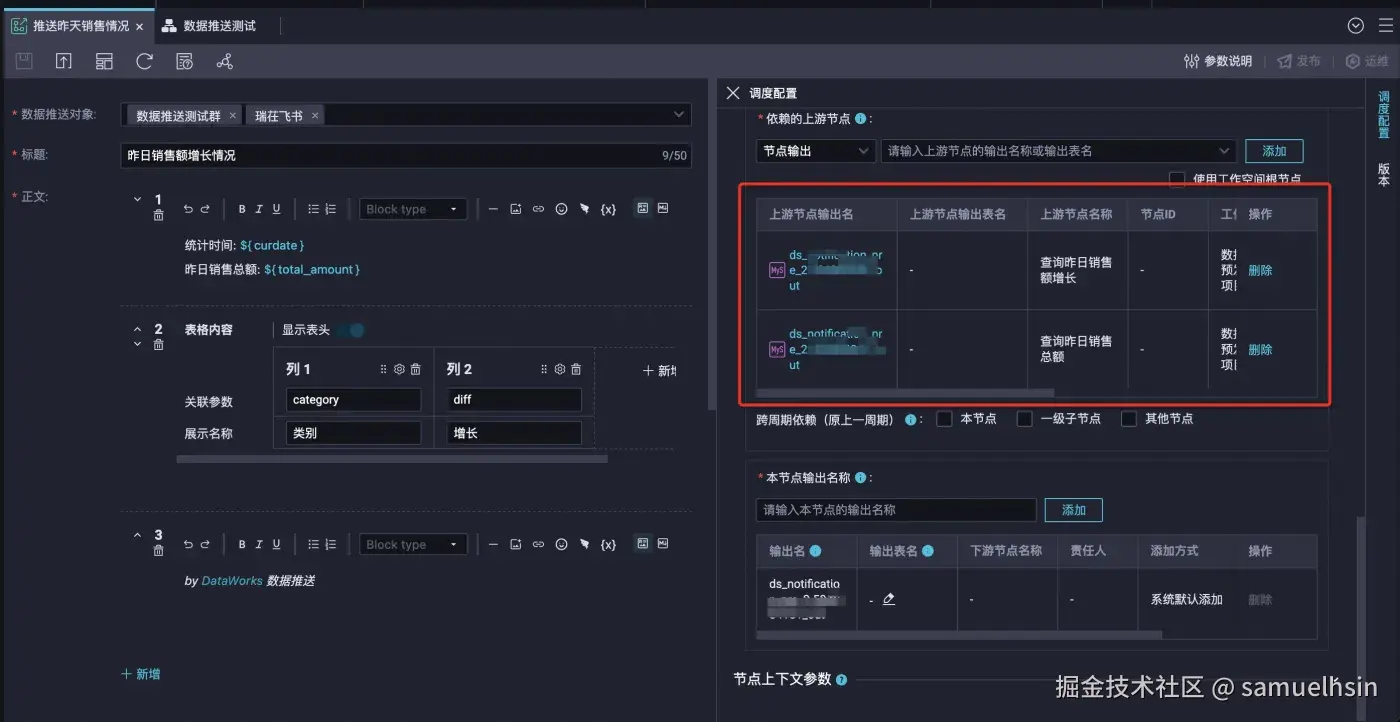This screenshot has height=722, width=1400.
Task: Move block 2 down with its chevron
Action: (138, 345)
